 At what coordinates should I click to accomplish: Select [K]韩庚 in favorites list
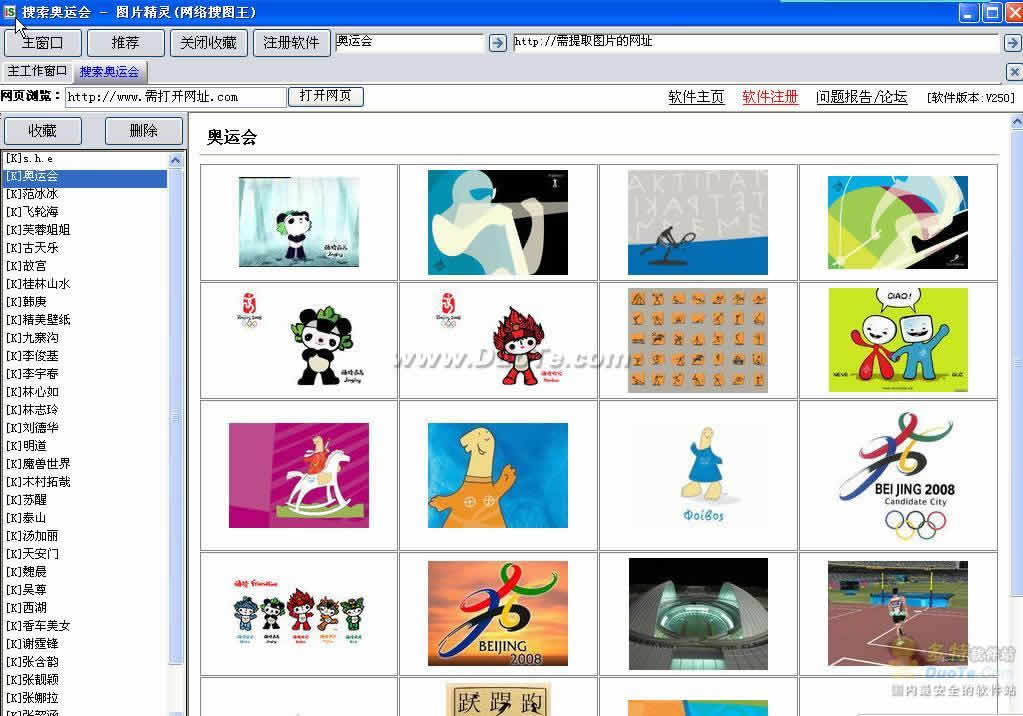click(x=86, y=302)
